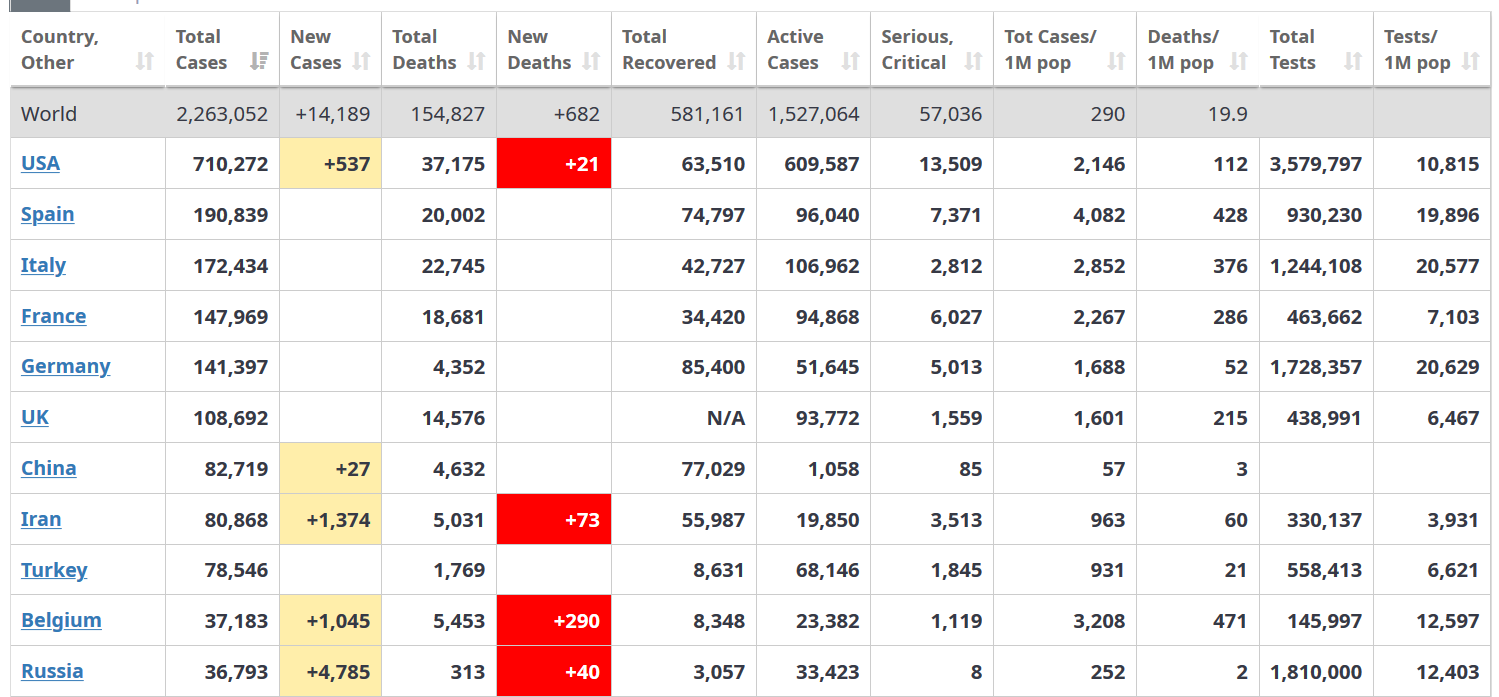Click USA red new deaths cell +21
Screen dimensions: 1499x697
click(554, 163)
